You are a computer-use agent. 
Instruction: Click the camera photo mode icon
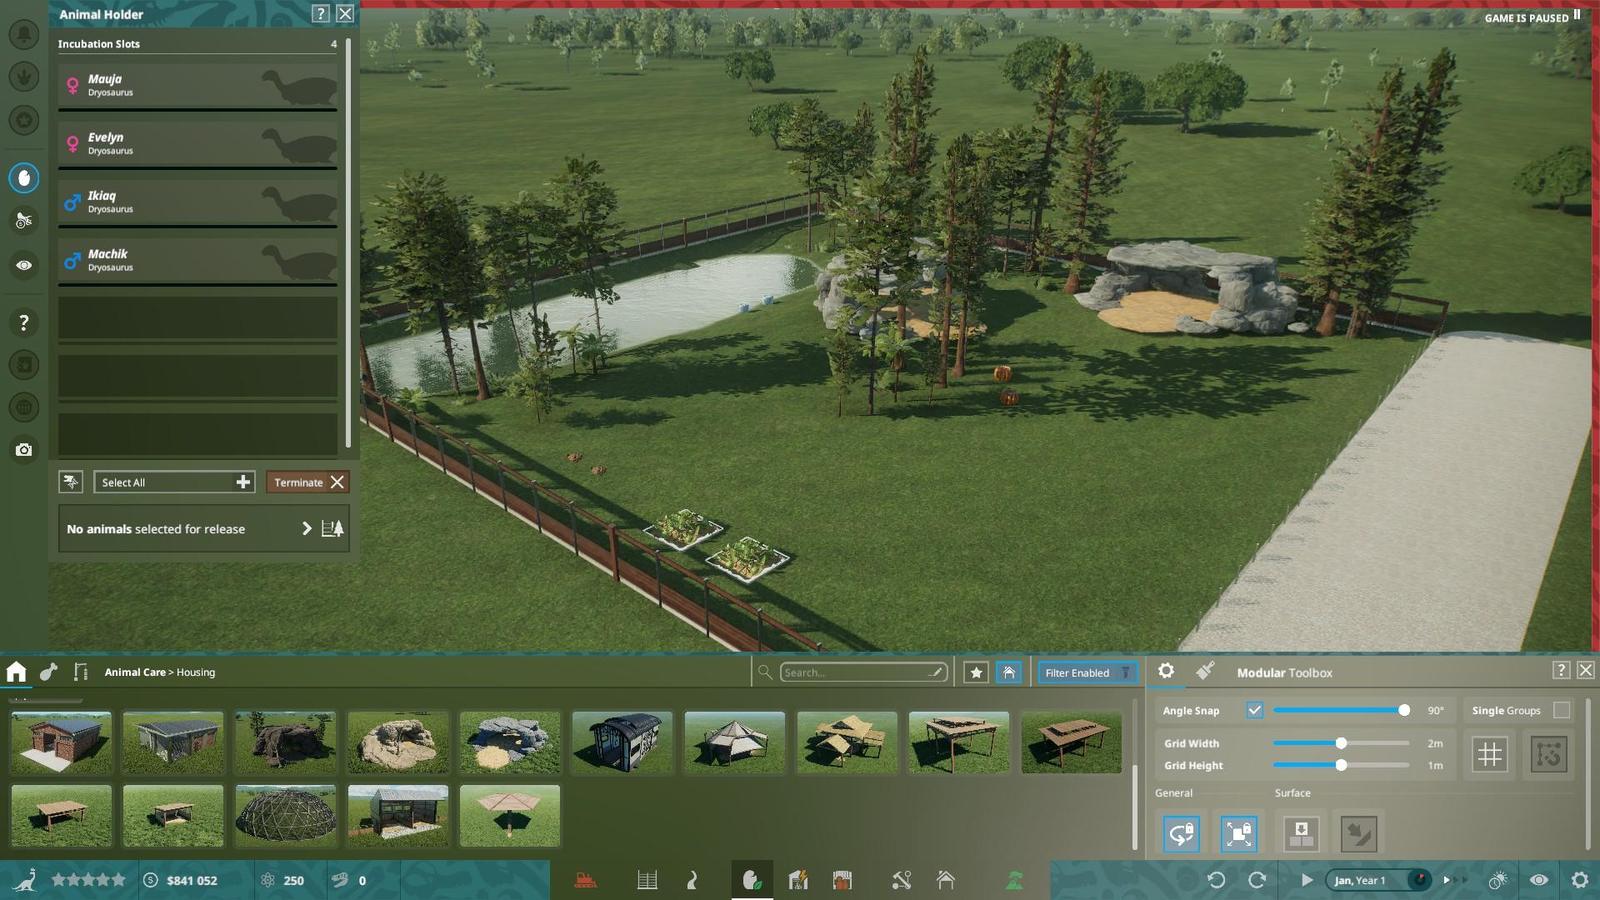[24, 450]
